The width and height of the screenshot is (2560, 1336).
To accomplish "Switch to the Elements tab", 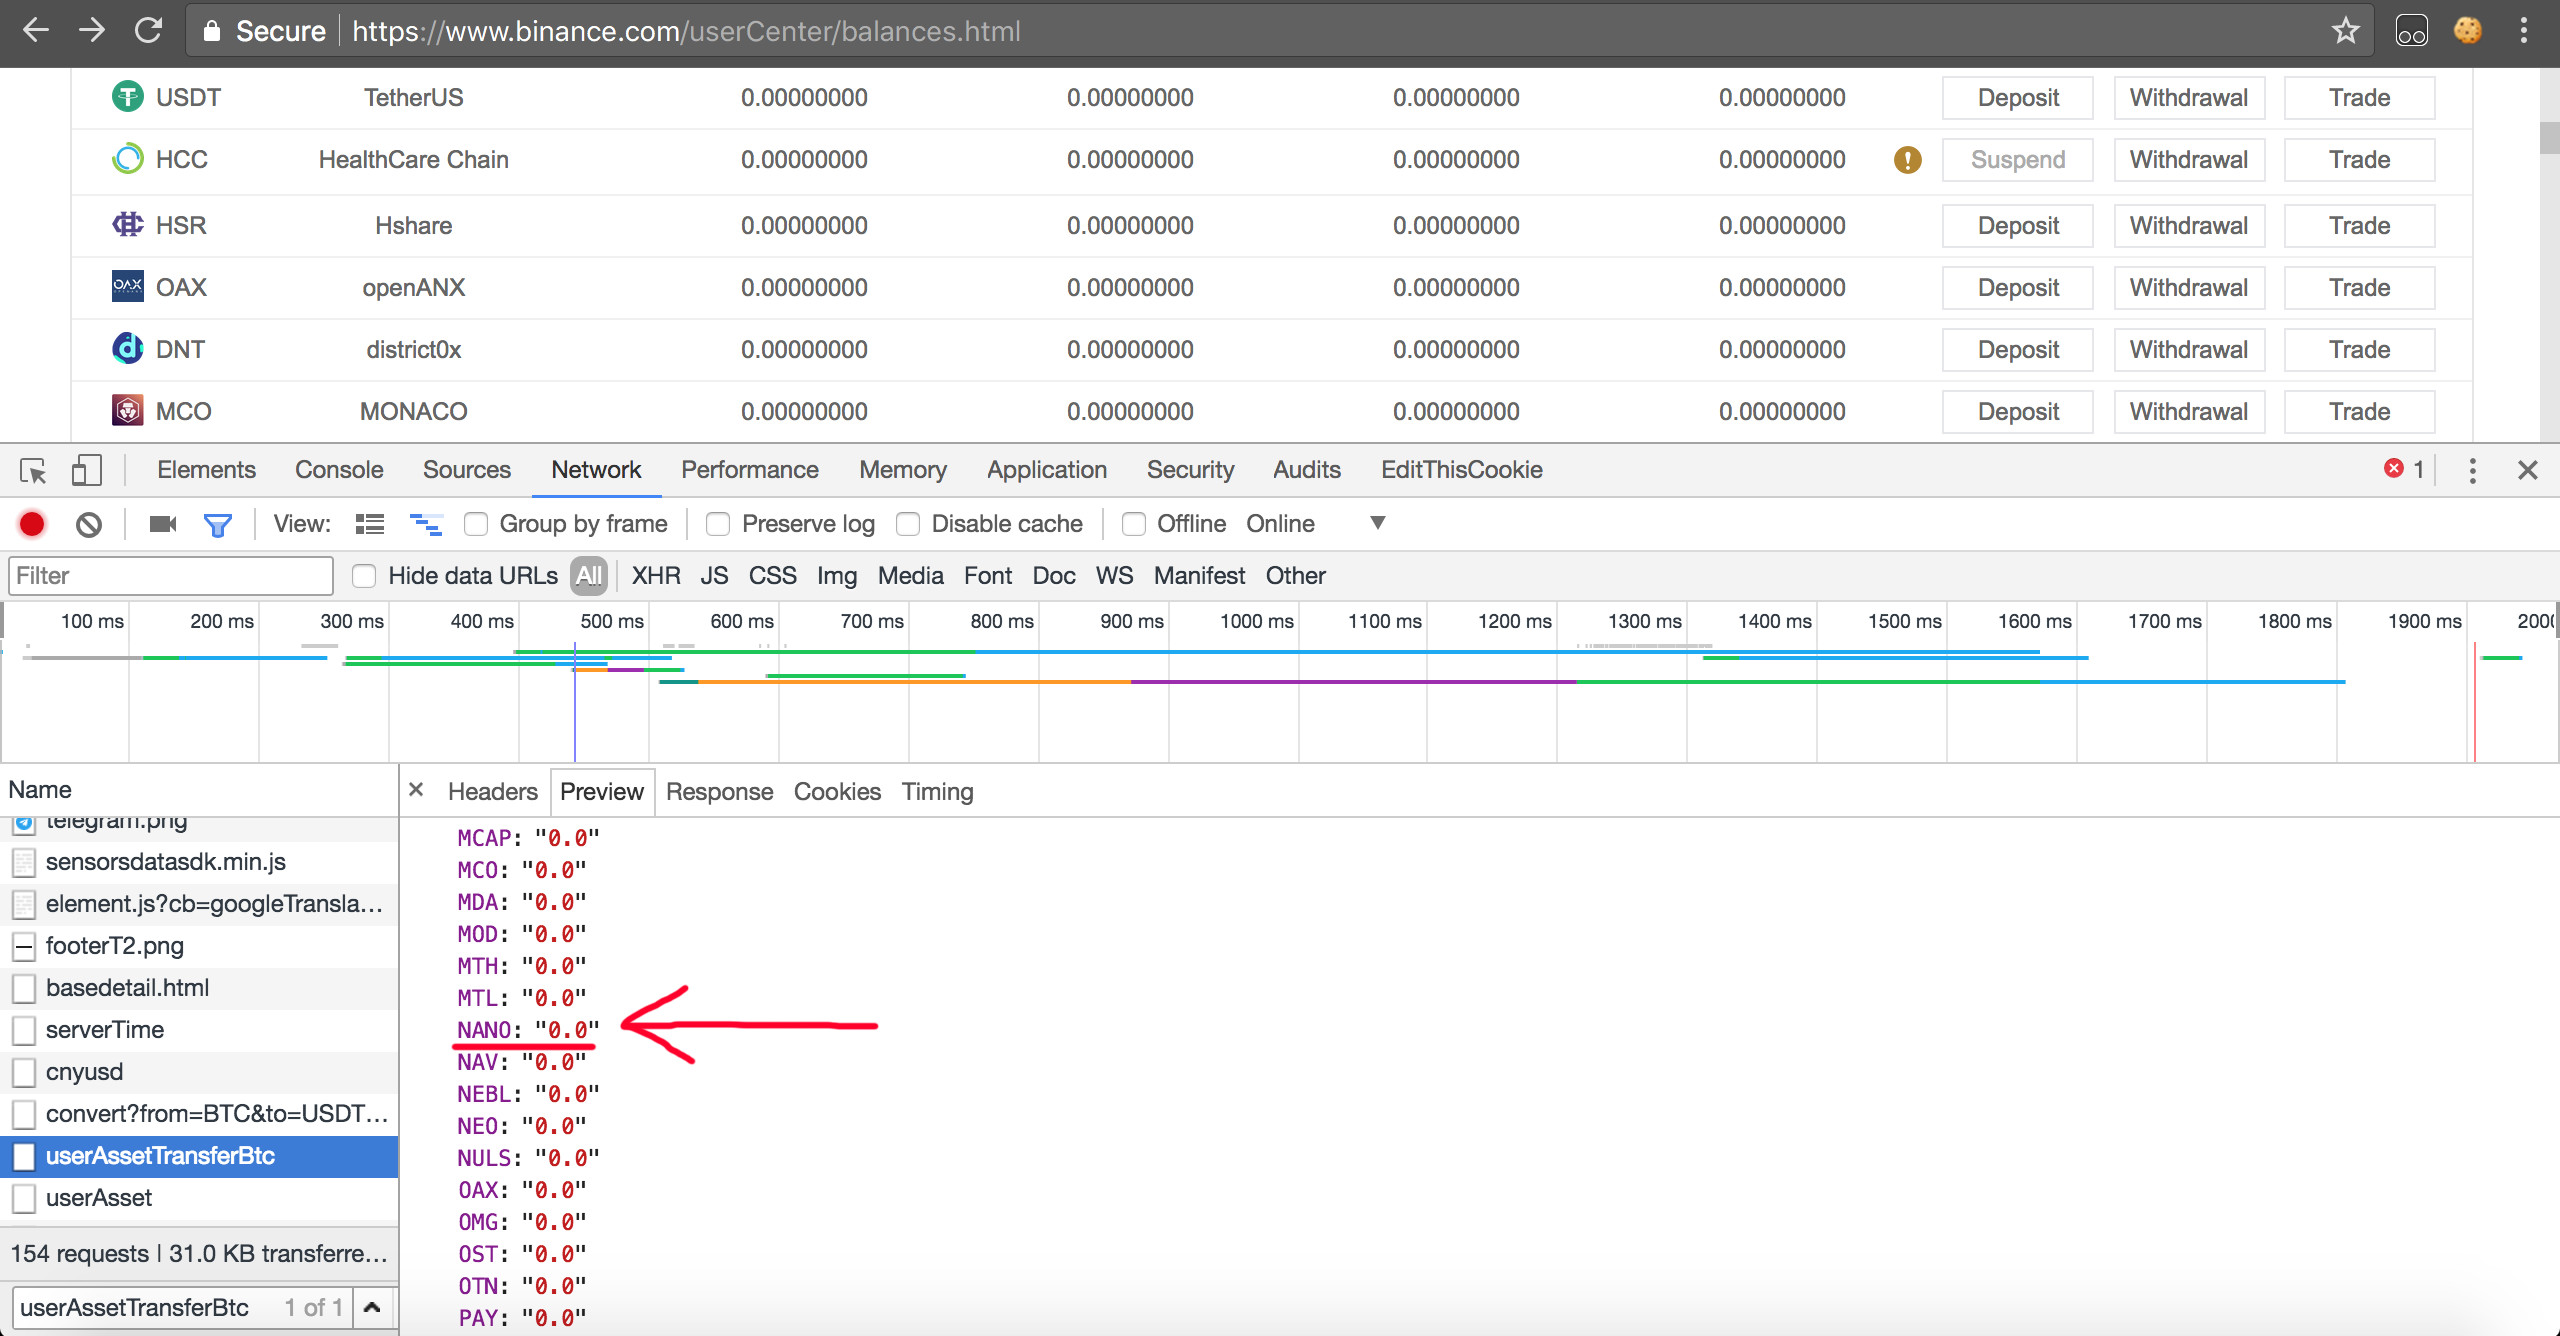I will pyautogui.click(x=206, y=470).
